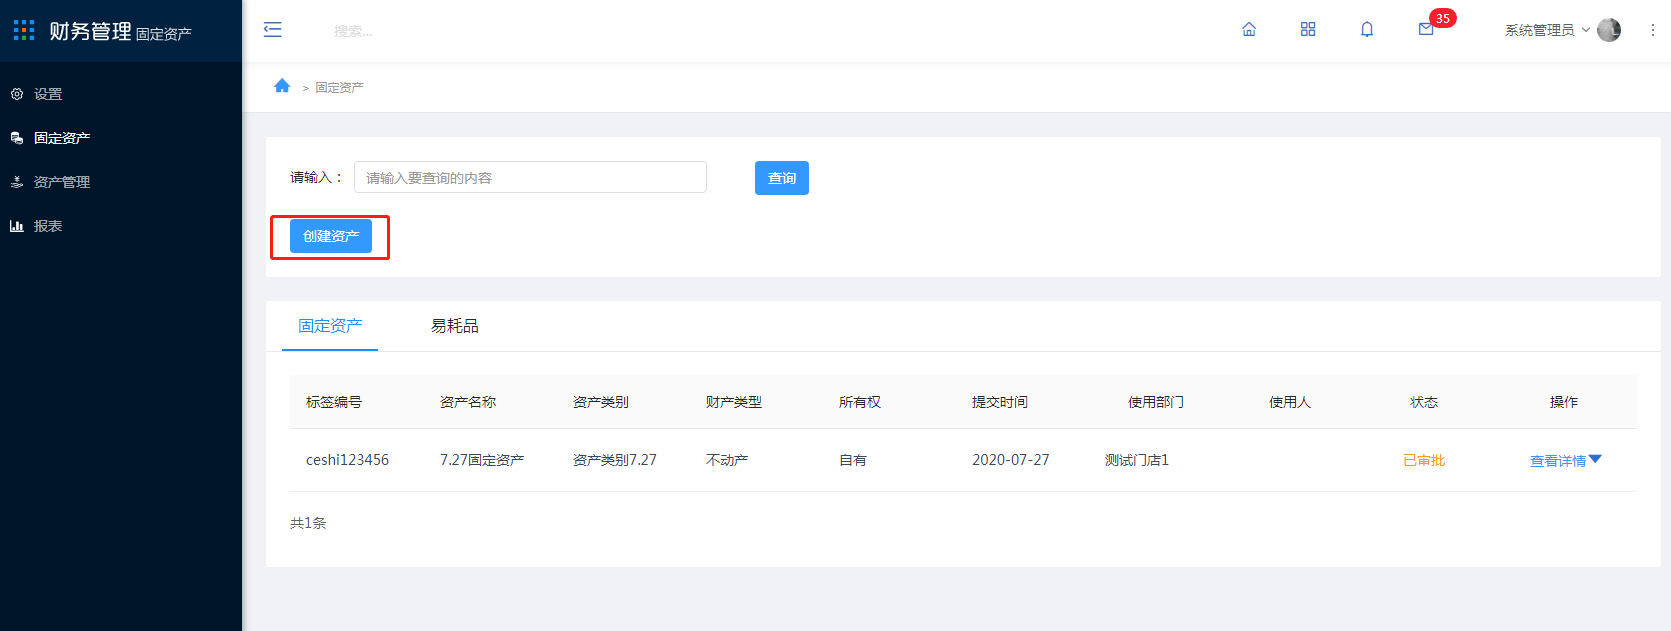Click the 状态 column header
The width and height of the screenshot is (1671, 631).
pos(1424,402)
